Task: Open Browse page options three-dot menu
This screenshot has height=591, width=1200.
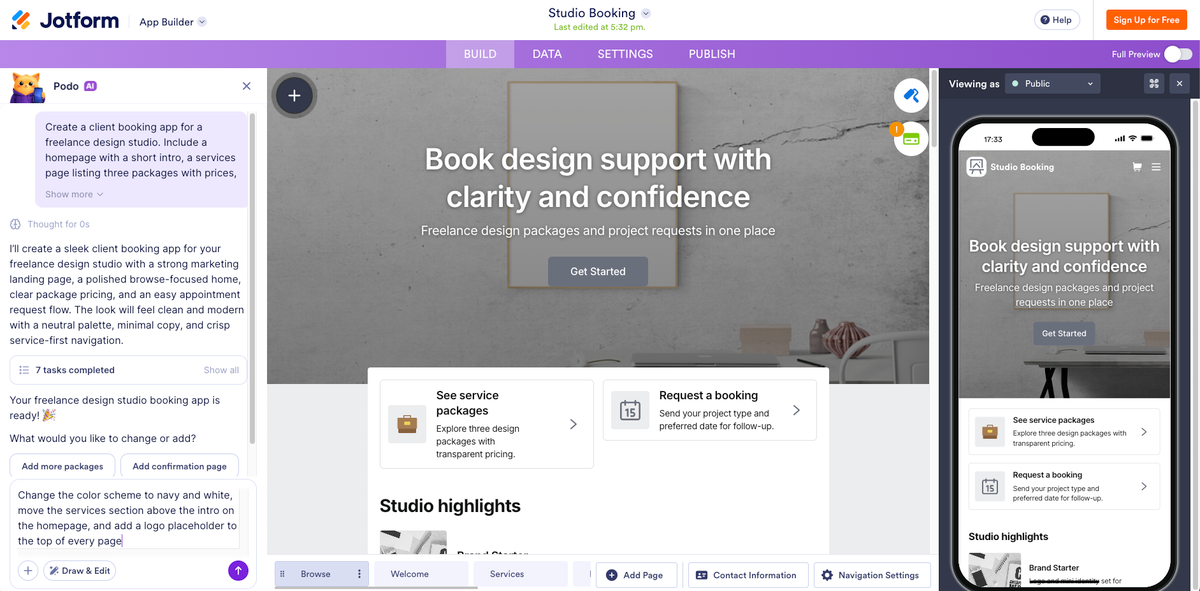Action: [x=359, y=574]
